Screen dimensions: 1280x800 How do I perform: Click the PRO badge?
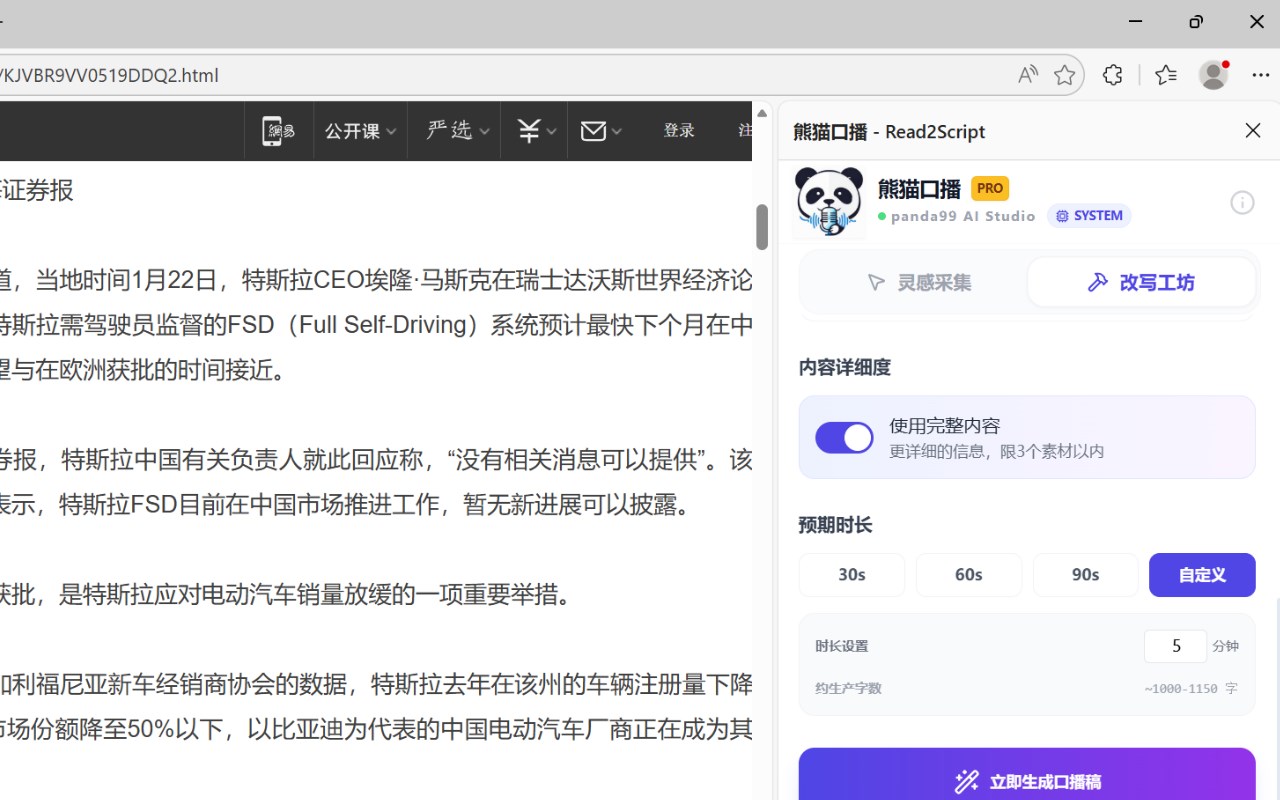(x=990, y=188)
